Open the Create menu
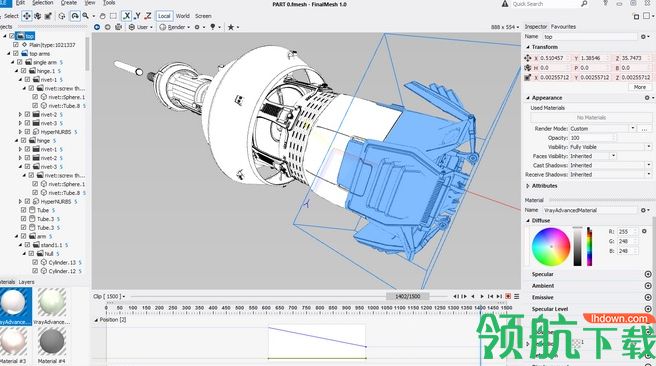This screenshot has width=656, height=366. coord(69,3)
